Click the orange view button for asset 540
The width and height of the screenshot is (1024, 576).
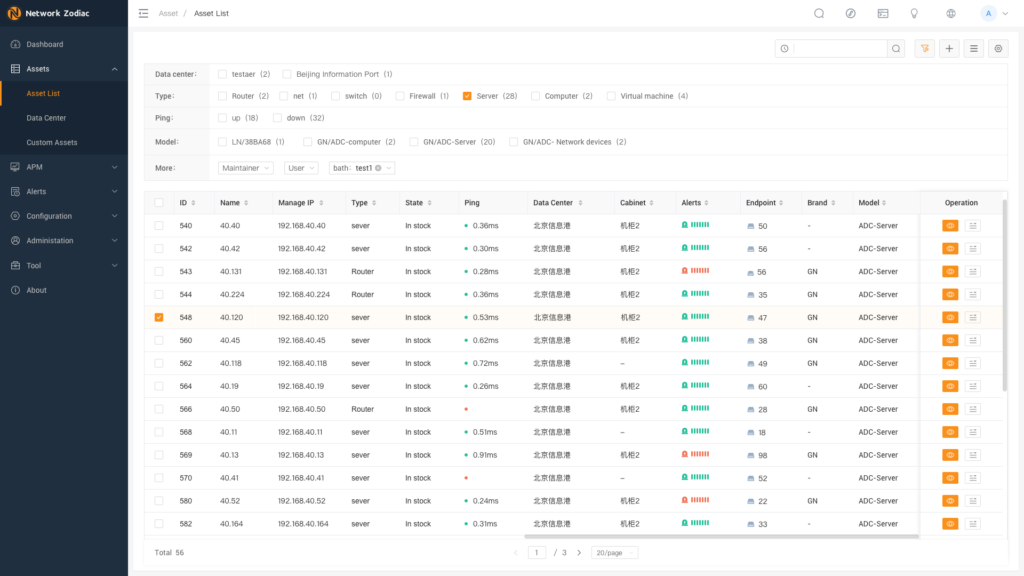[950, 225]
